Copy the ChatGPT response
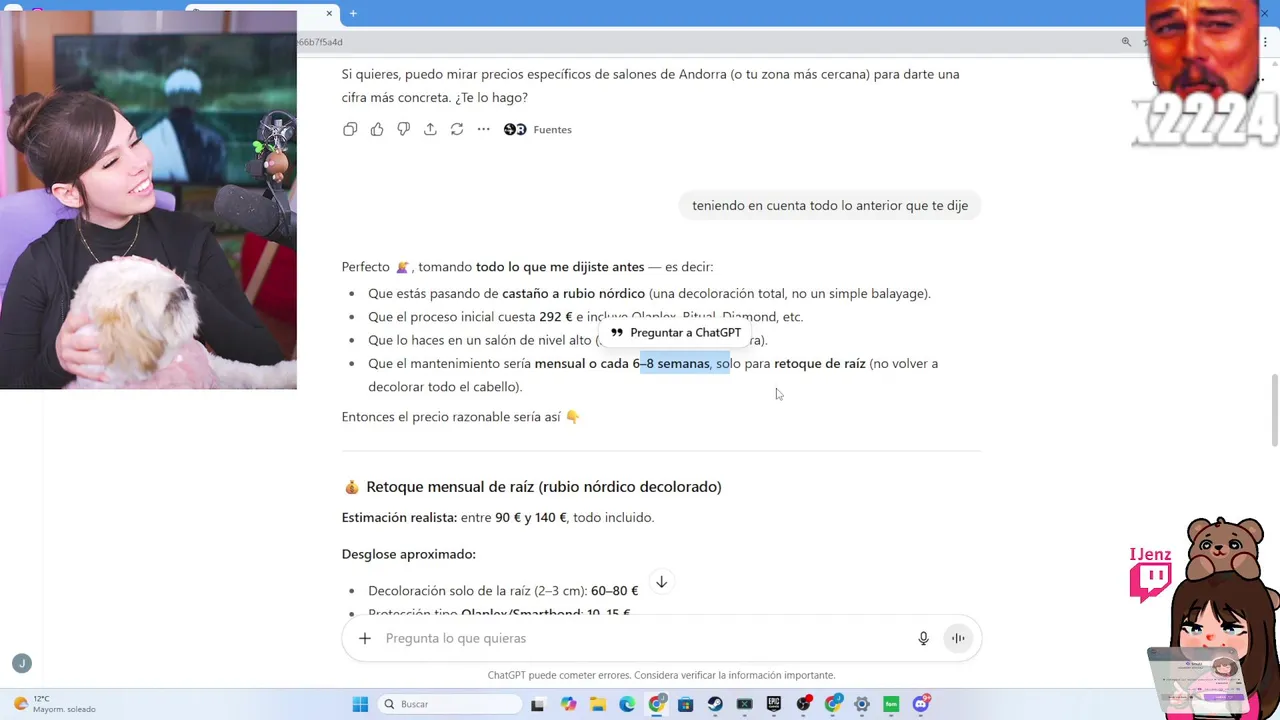 [350, 129]
